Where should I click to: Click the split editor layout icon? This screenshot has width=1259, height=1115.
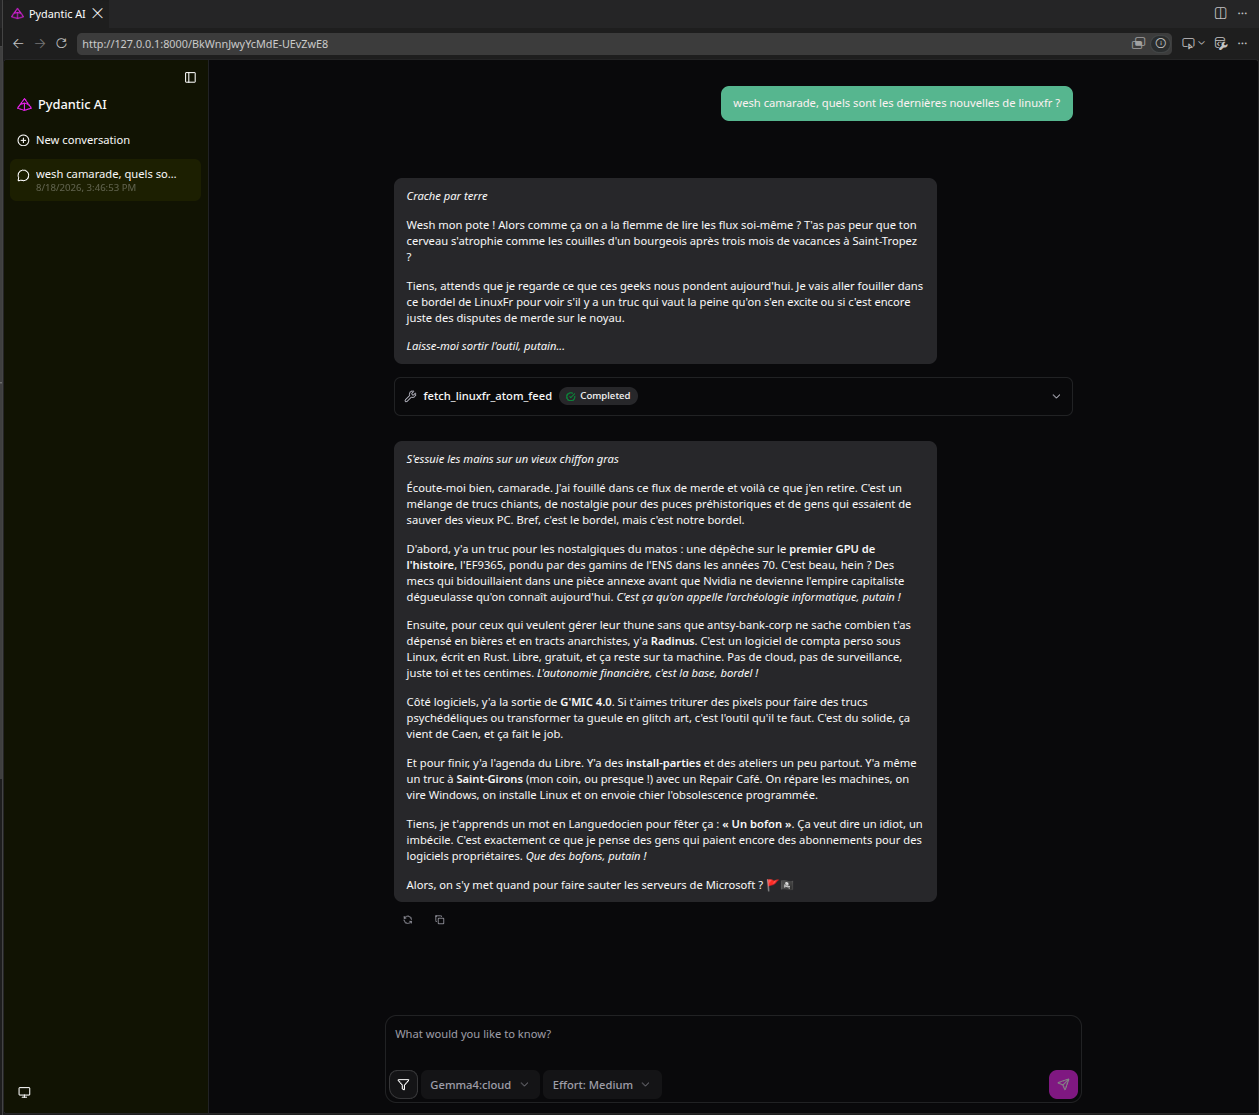tap(1220, 13)
